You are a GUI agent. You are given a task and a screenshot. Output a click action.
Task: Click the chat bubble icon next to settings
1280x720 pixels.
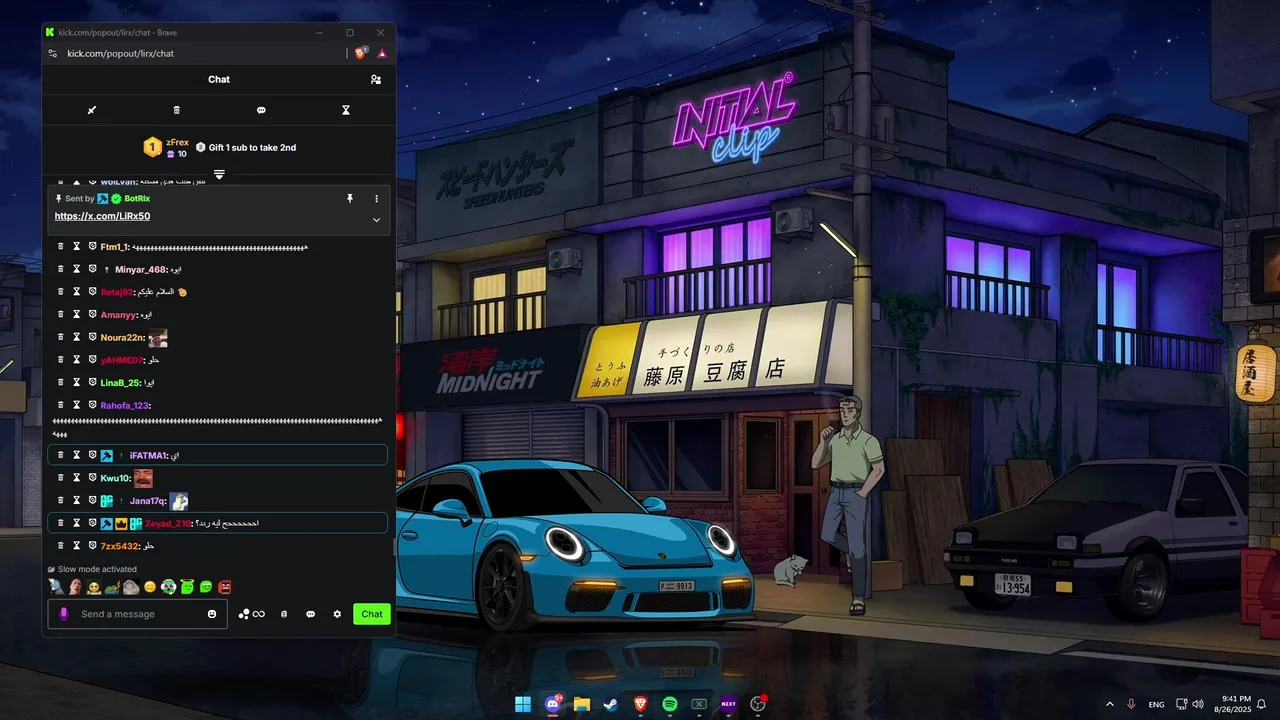pos(310,614)
